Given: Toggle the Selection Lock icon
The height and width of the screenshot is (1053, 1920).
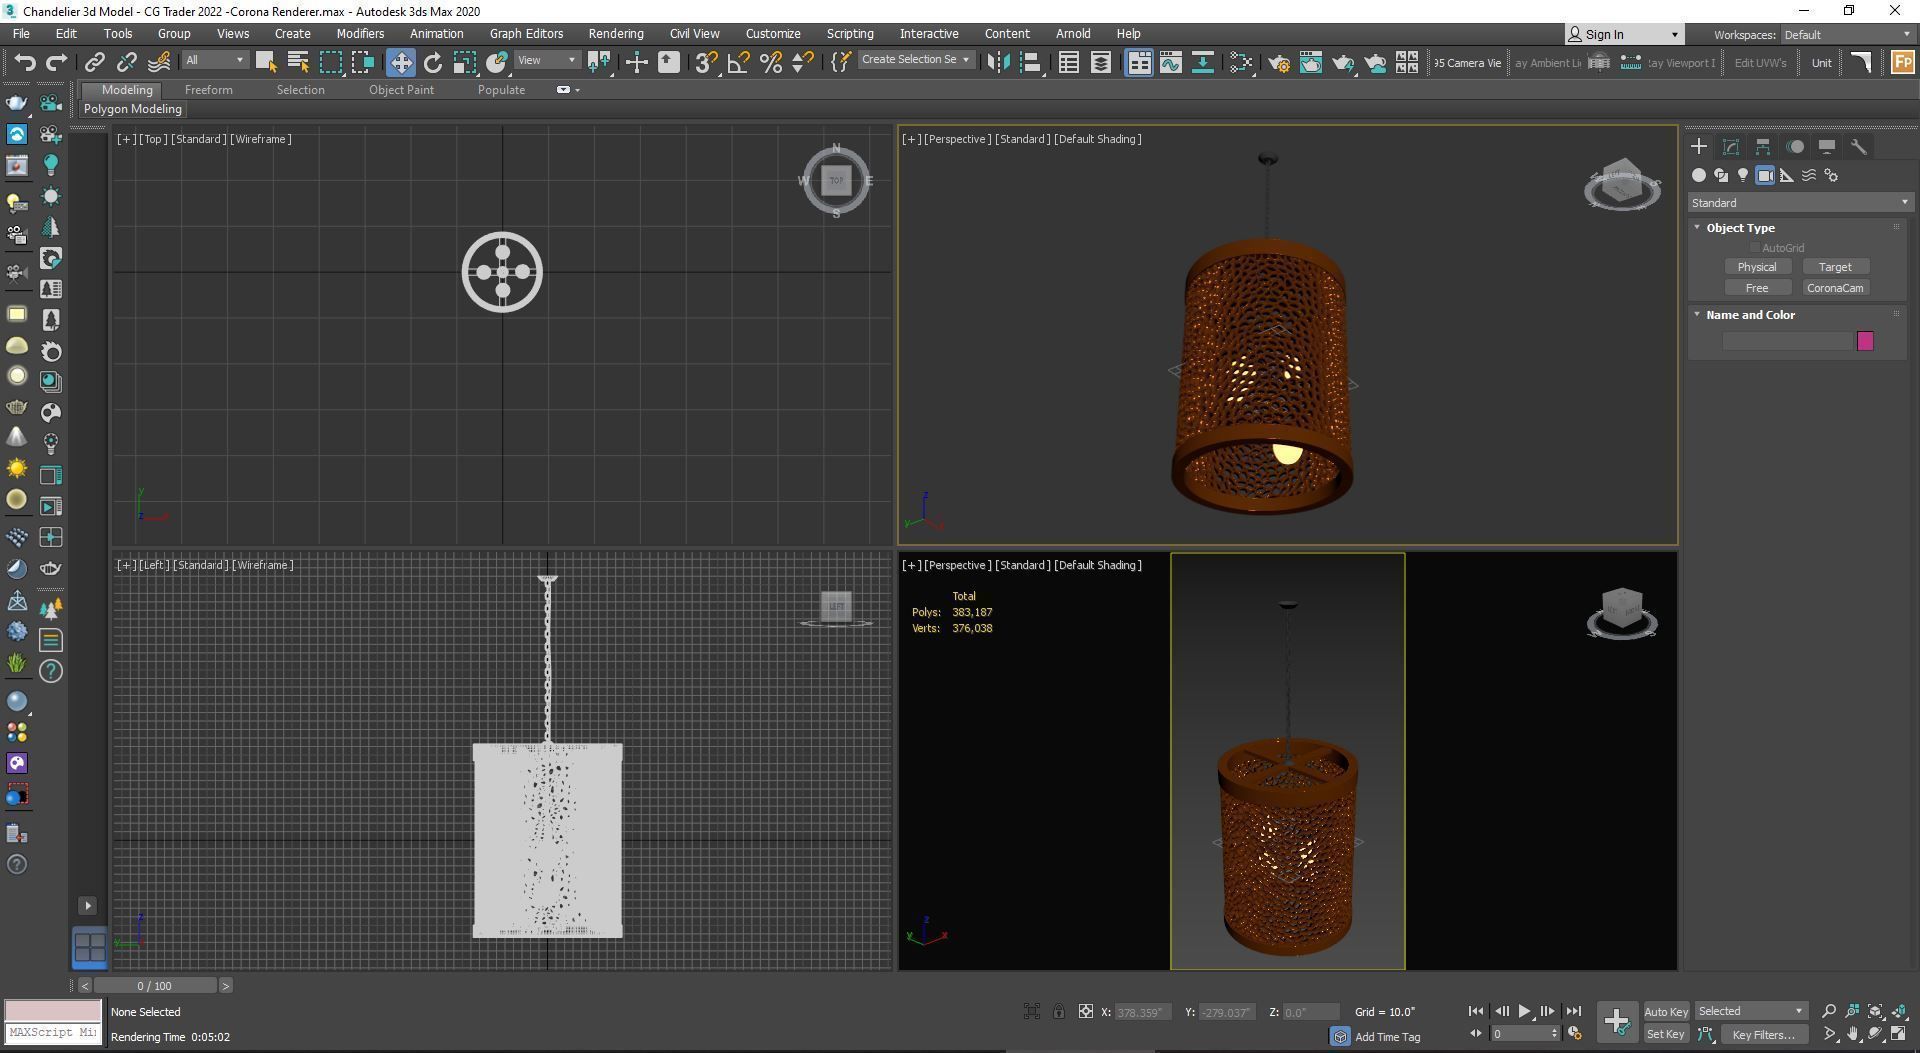Looking at the screenshot, I should point(1058,1012).
